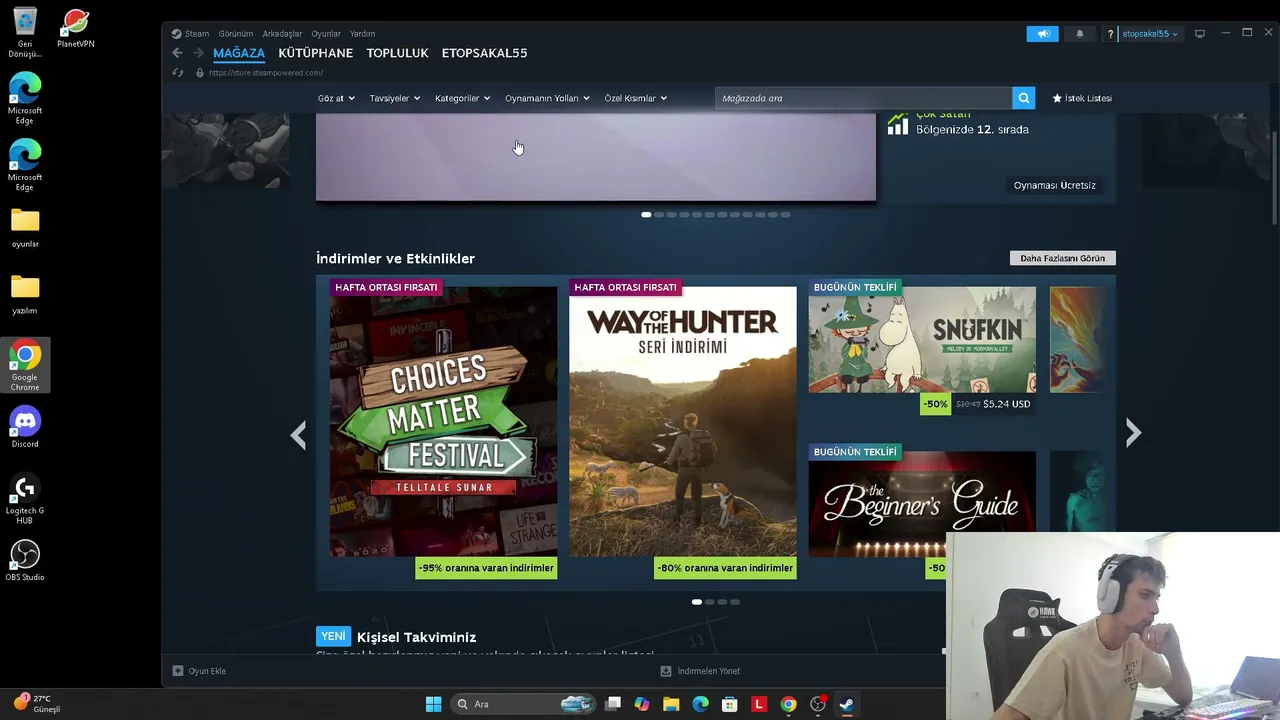Select the Discord desktop shortcut
This screenshot has height=720, width=1280.
point(25,428)
